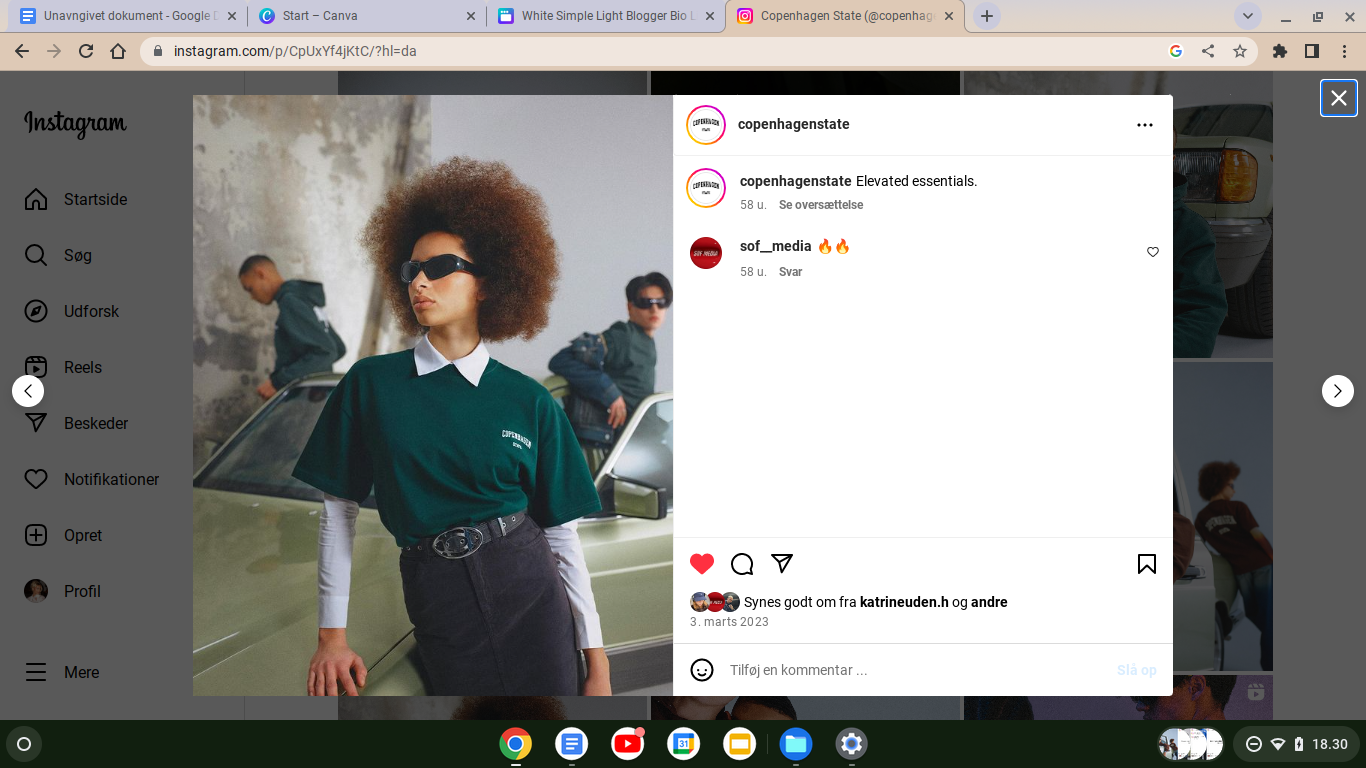Open Udforsk in the sidebar
The width and height of the screenshot is (1366, 768).
pos(90,311)
